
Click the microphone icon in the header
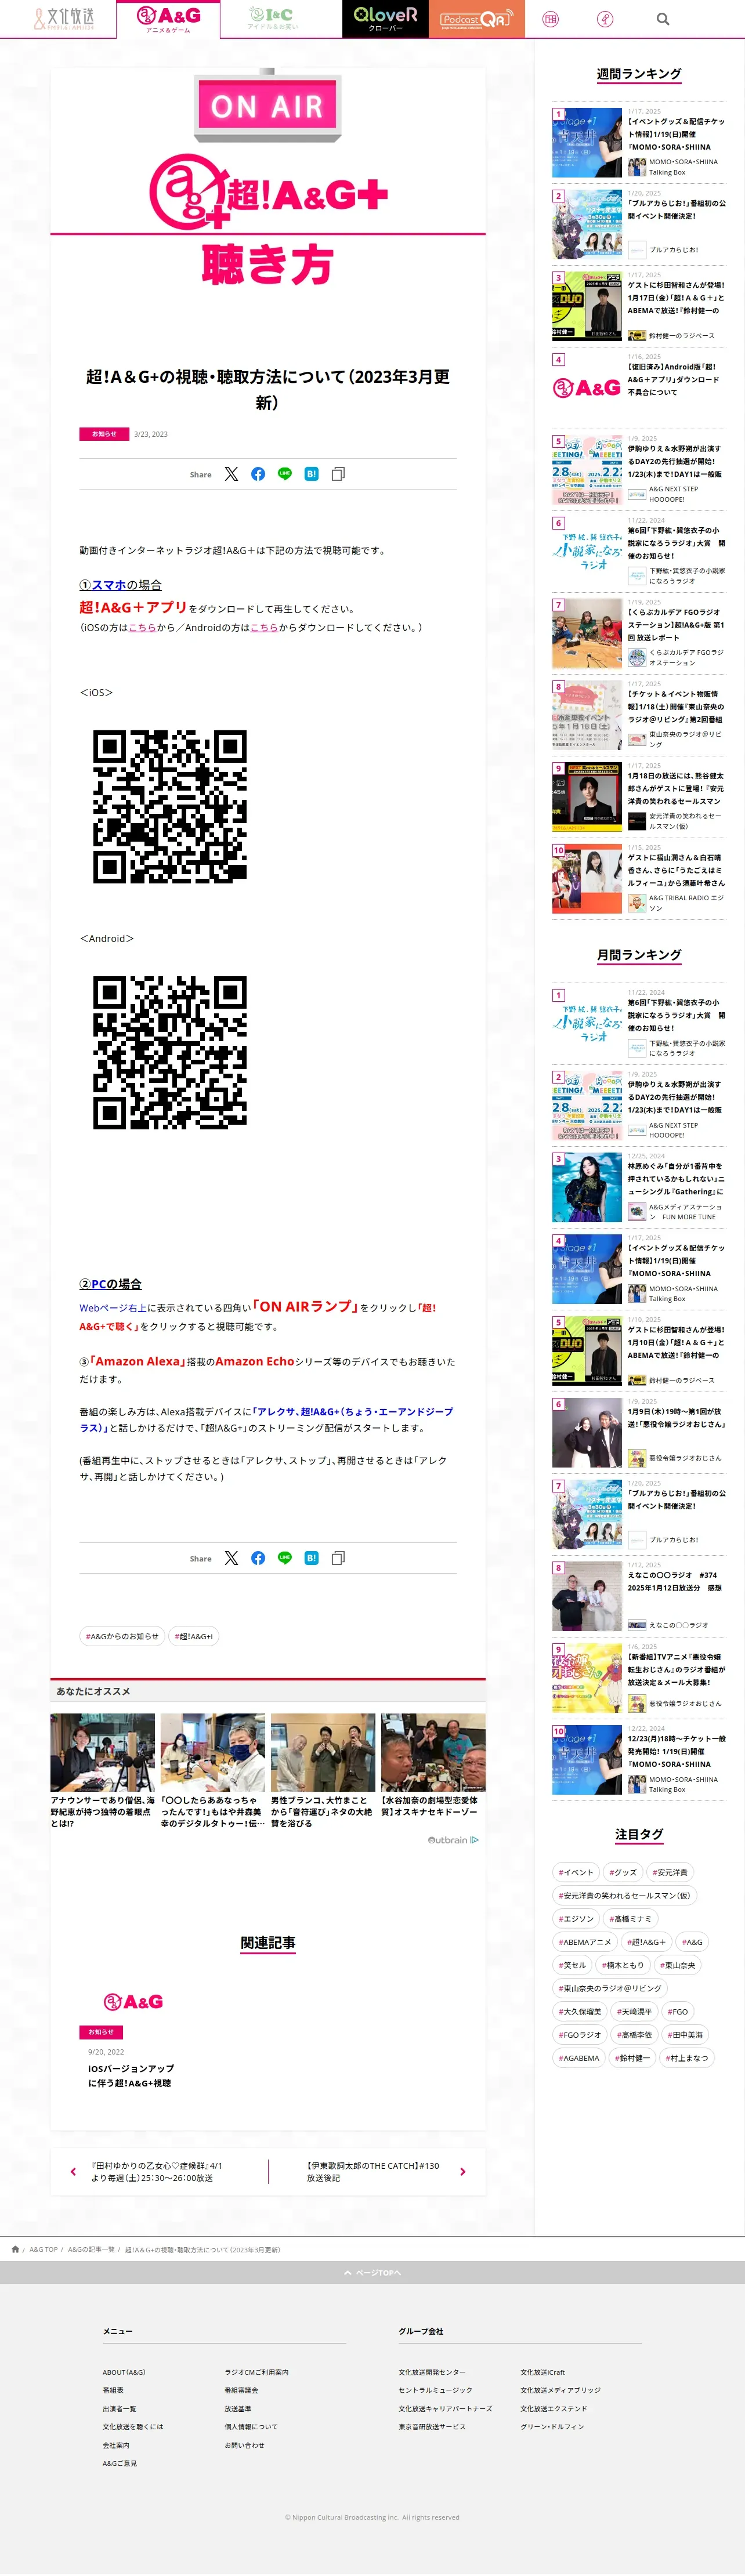tap(604, 19)
